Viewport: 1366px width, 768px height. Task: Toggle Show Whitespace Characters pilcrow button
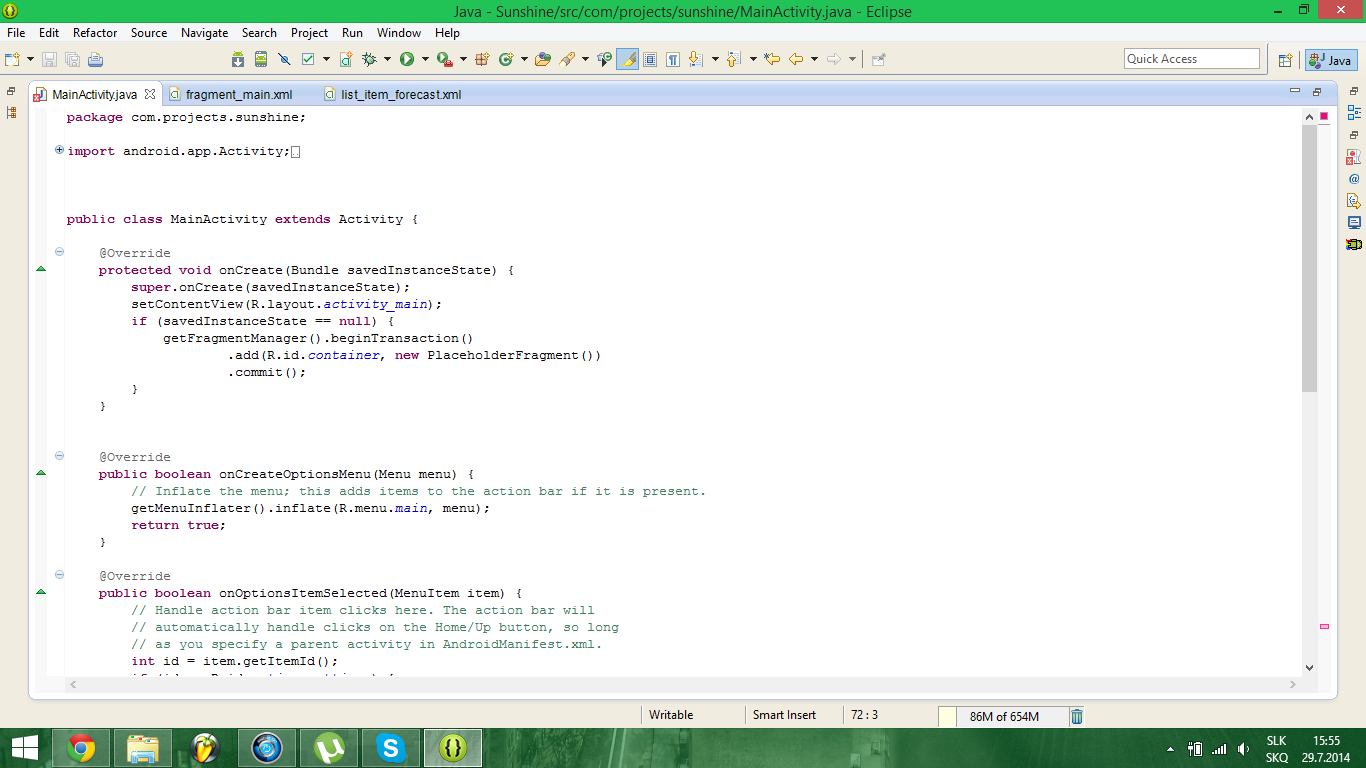673,60
